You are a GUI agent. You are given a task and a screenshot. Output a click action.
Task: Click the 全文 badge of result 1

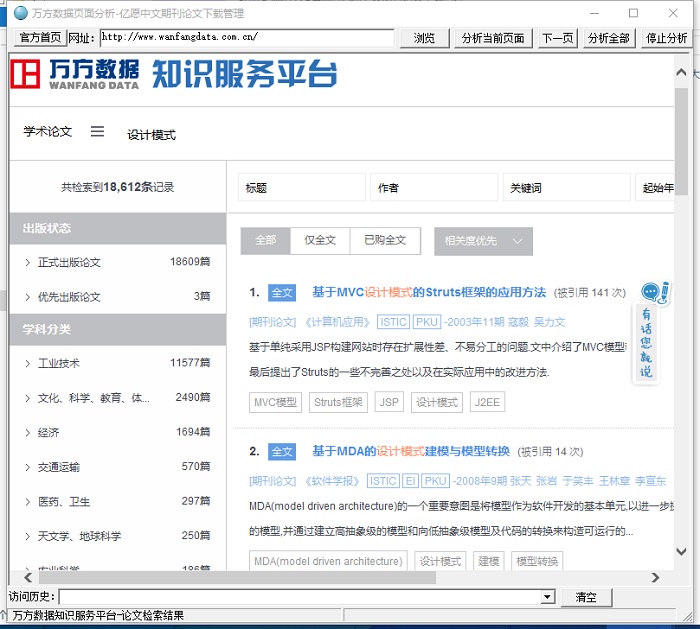tap(282, 293)
